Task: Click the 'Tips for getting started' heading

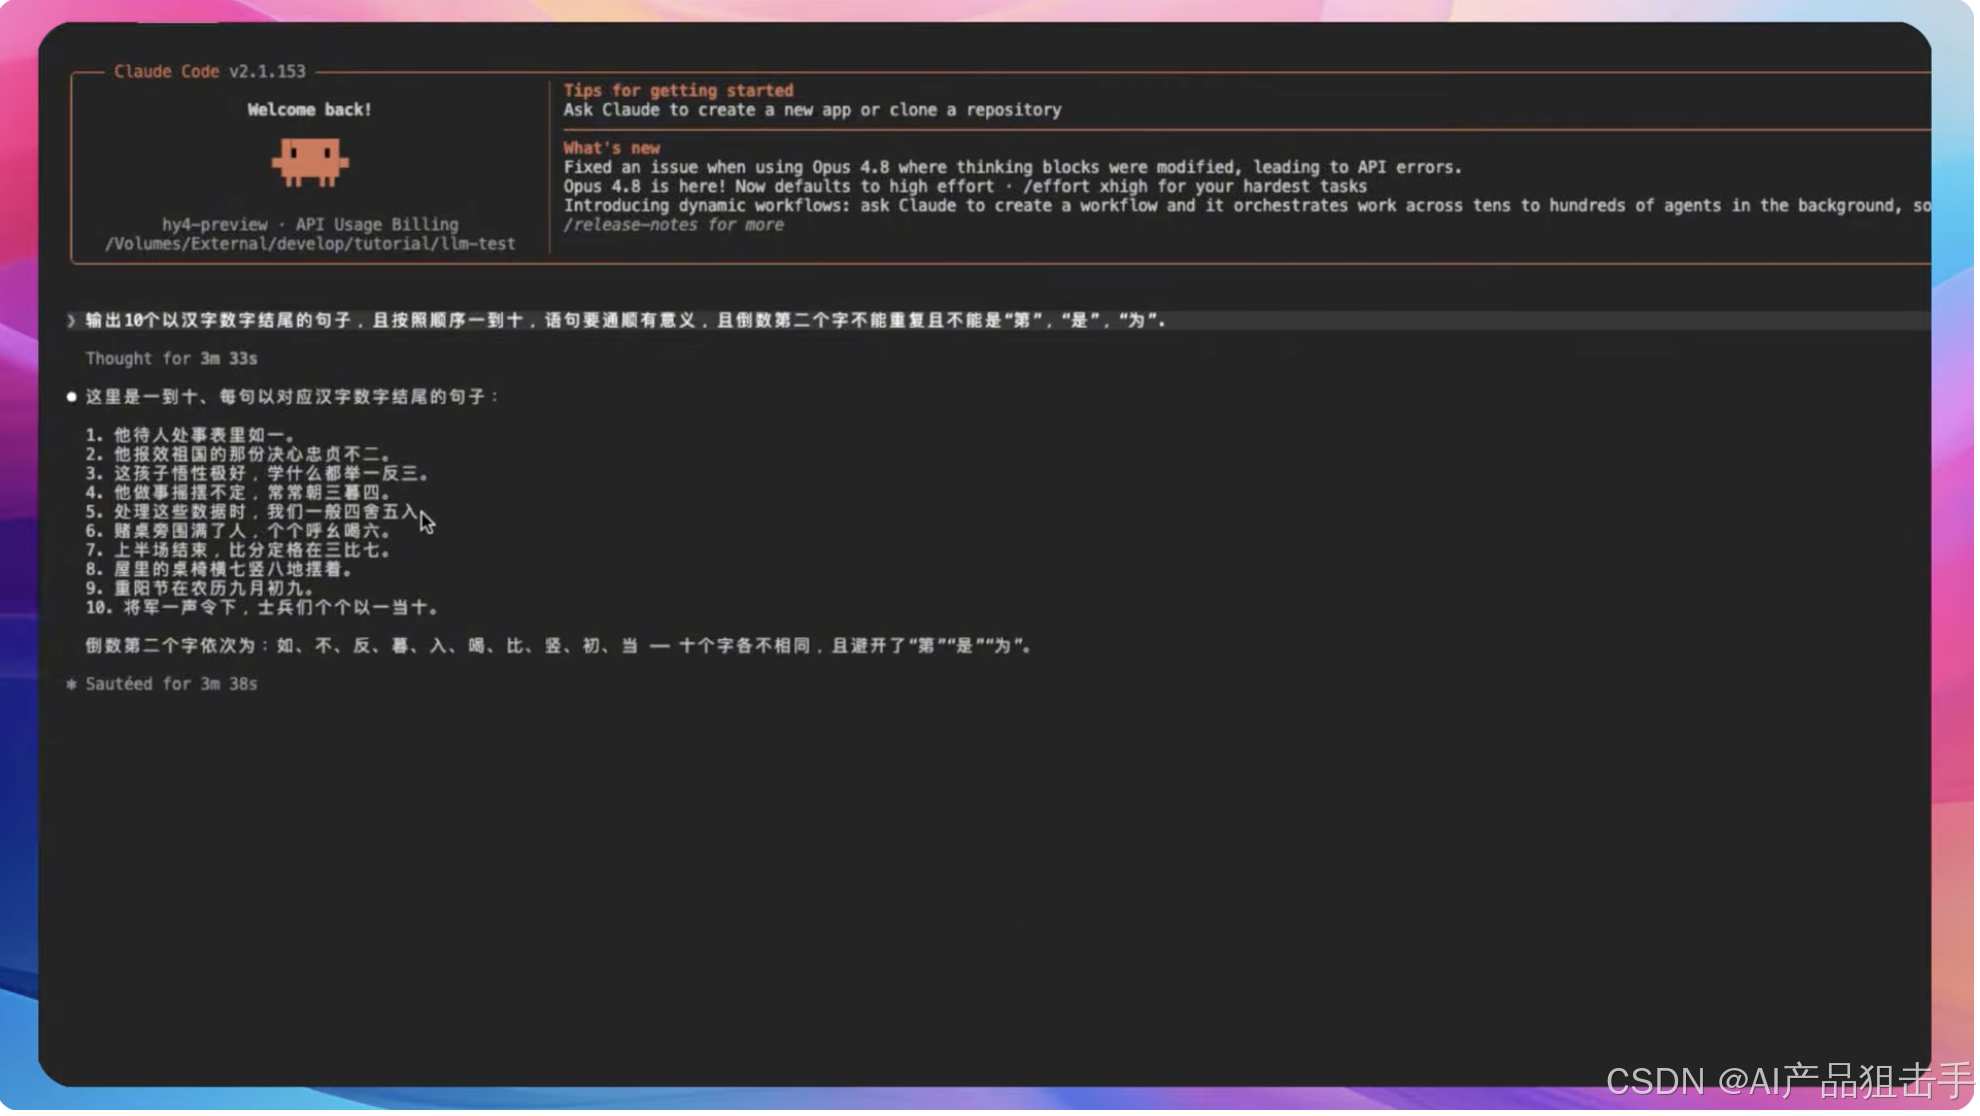Action: [678, 91]
